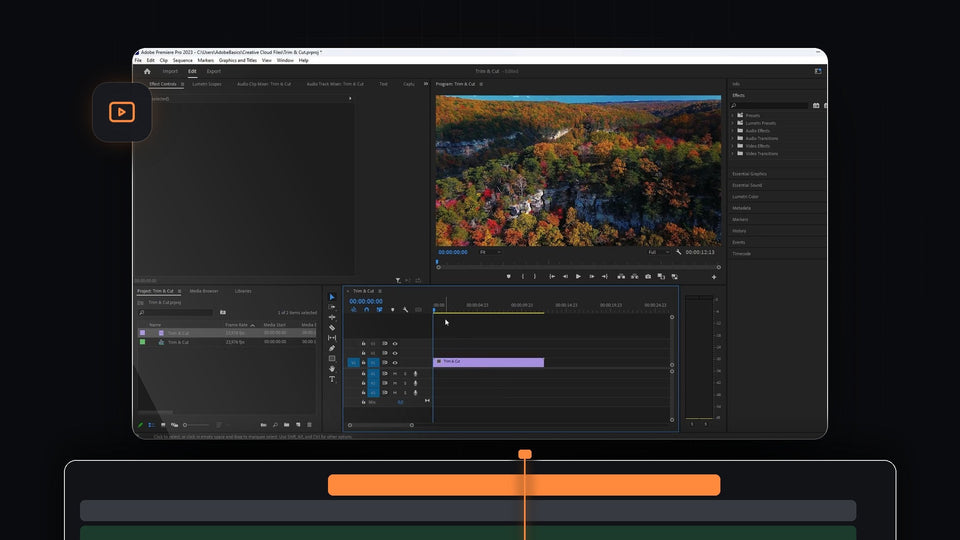The width and height of the screenshot is (960, 540).
Task: Adjust the Project panel thumbnail zoom slider
Action: [x=196, y=425]
